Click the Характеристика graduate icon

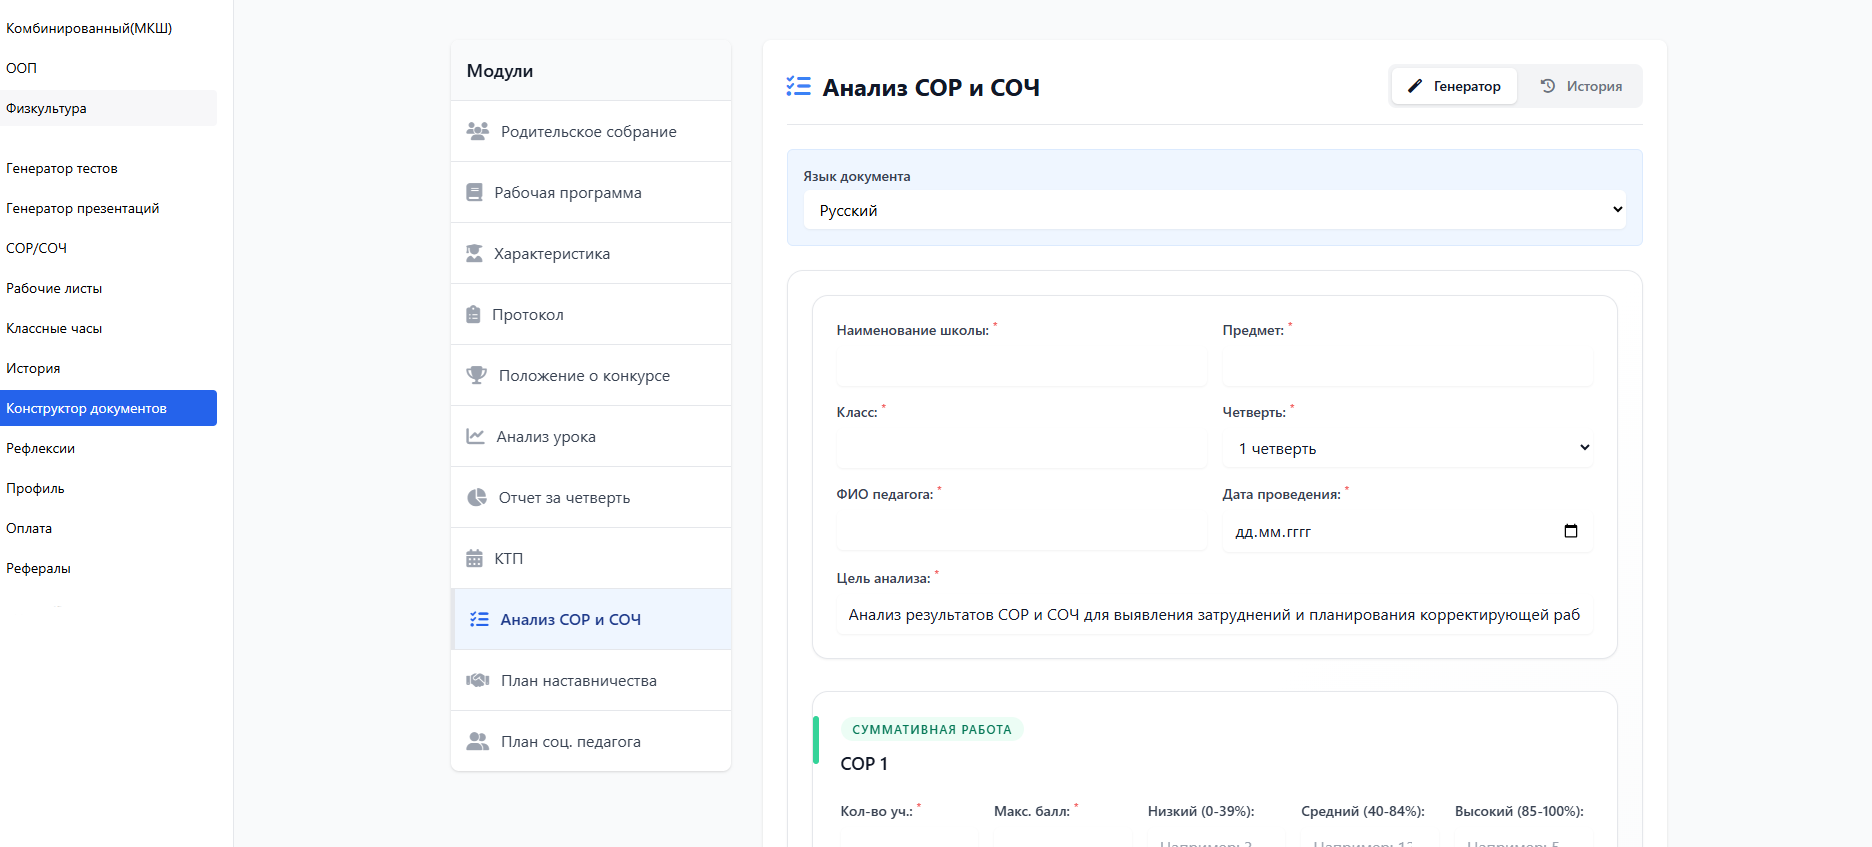tap(474, 253)
